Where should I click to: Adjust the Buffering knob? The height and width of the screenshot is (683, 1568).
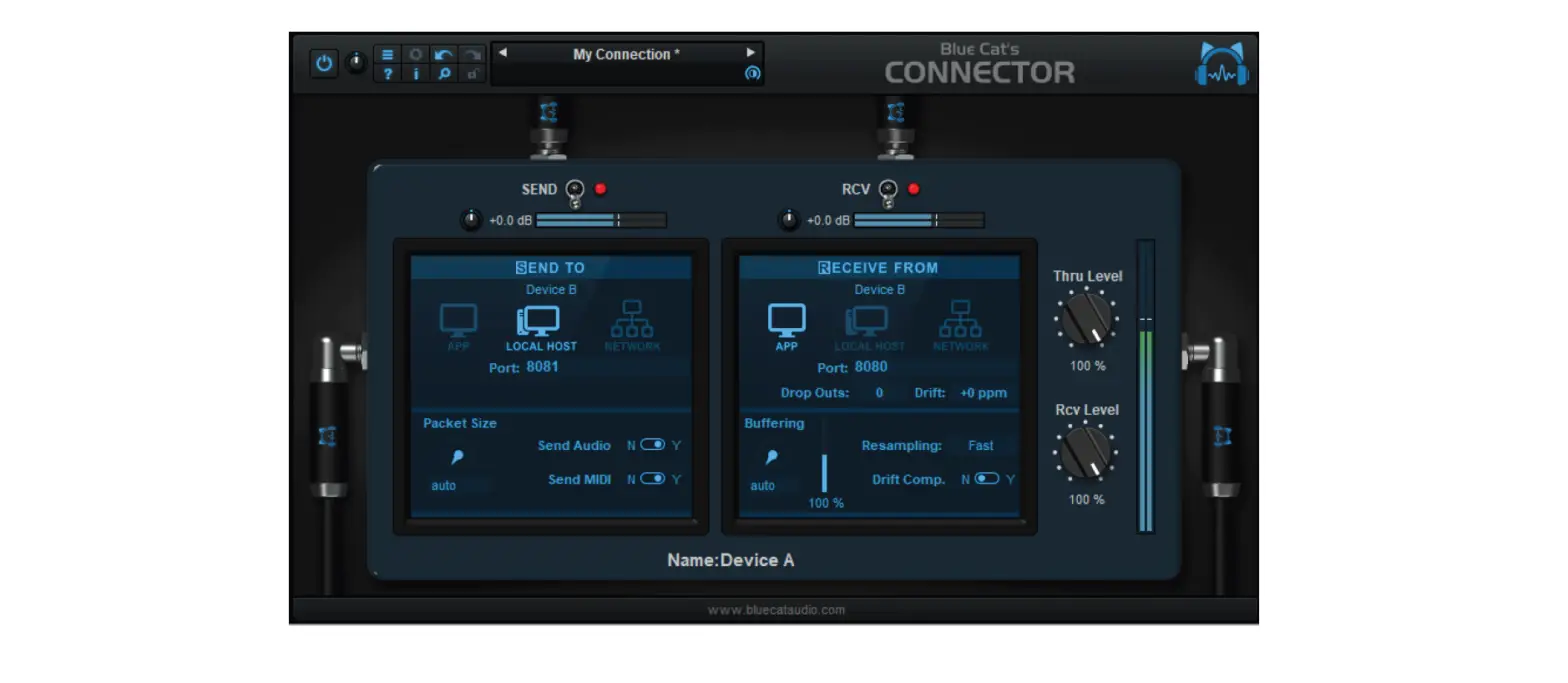pyautogui.click(x=771, y=457)
